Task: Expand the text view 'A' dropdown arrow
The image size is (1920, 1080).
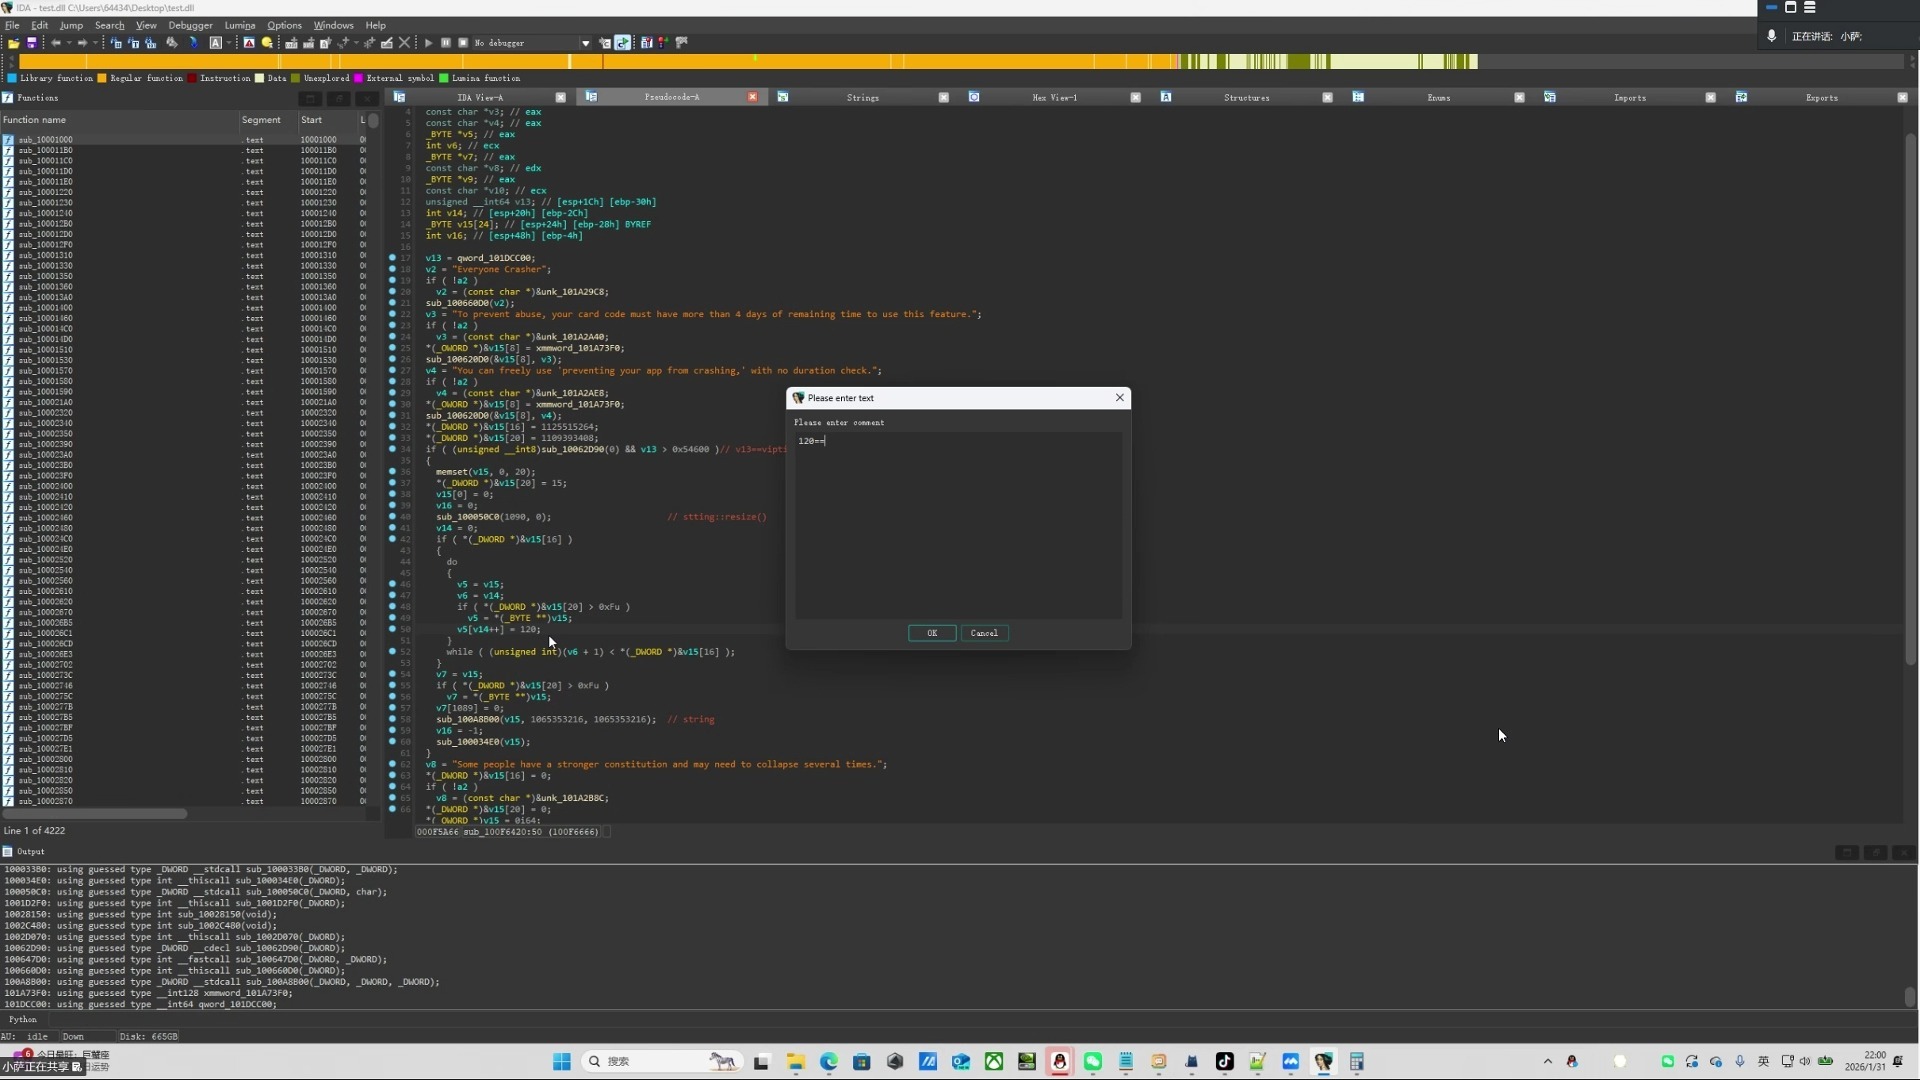Action: 229,43
